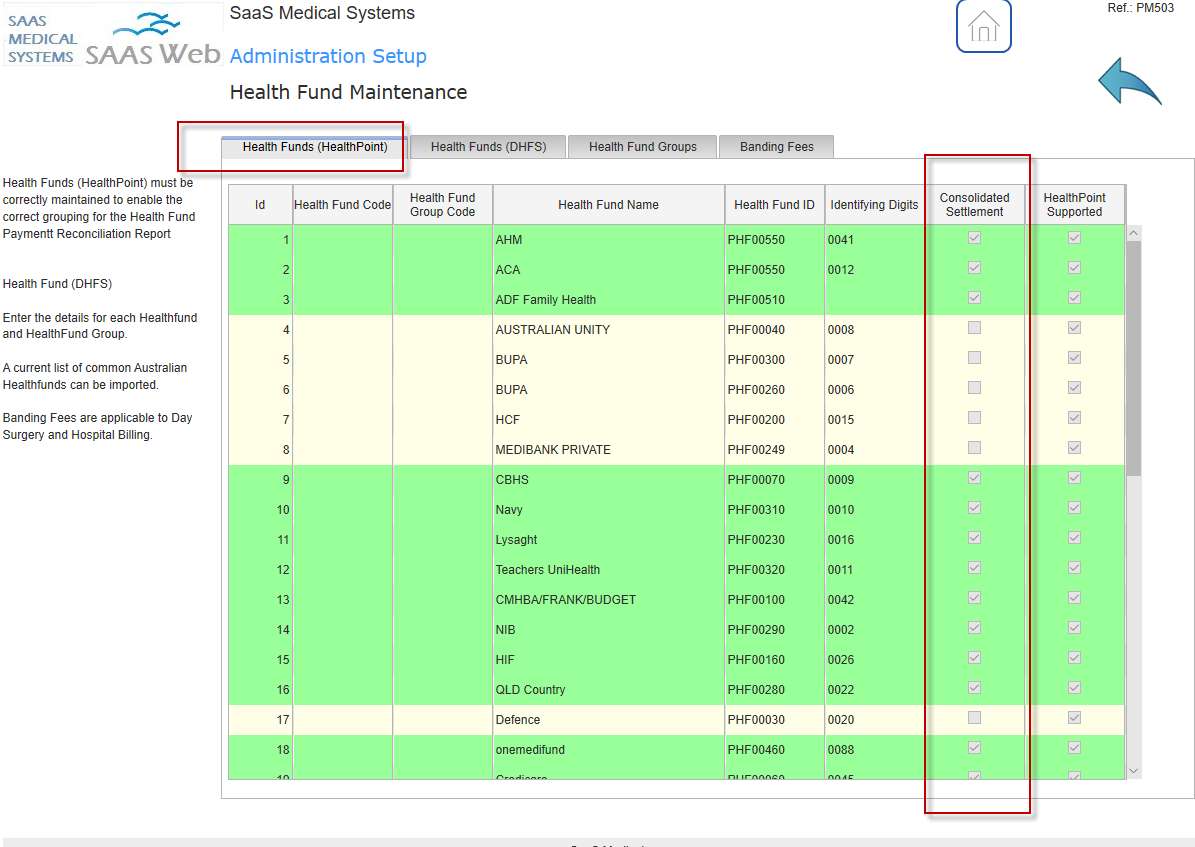Click the Consolidated Settlement column header
The height and width of the screenshot is (847, 1195).
click(x=974, y=204)
